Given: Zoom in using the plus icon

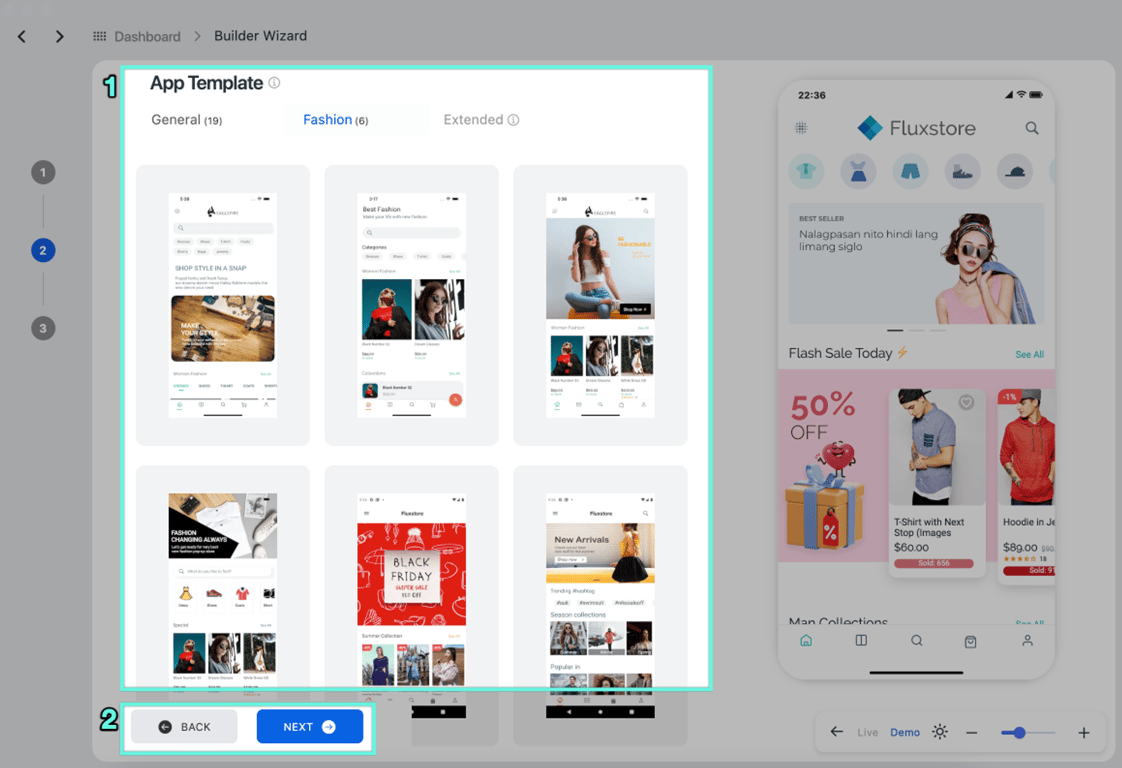Looking at the screenshot, I should point(1086,732).
